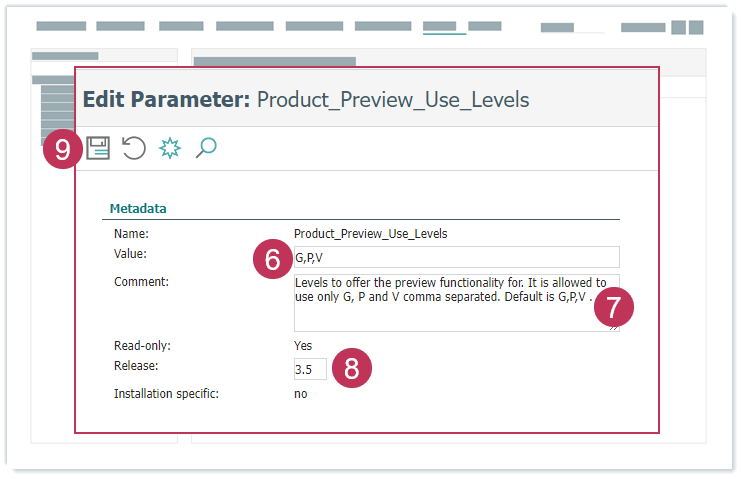Click the Edit Parameter dialog title

coord(305,99)
